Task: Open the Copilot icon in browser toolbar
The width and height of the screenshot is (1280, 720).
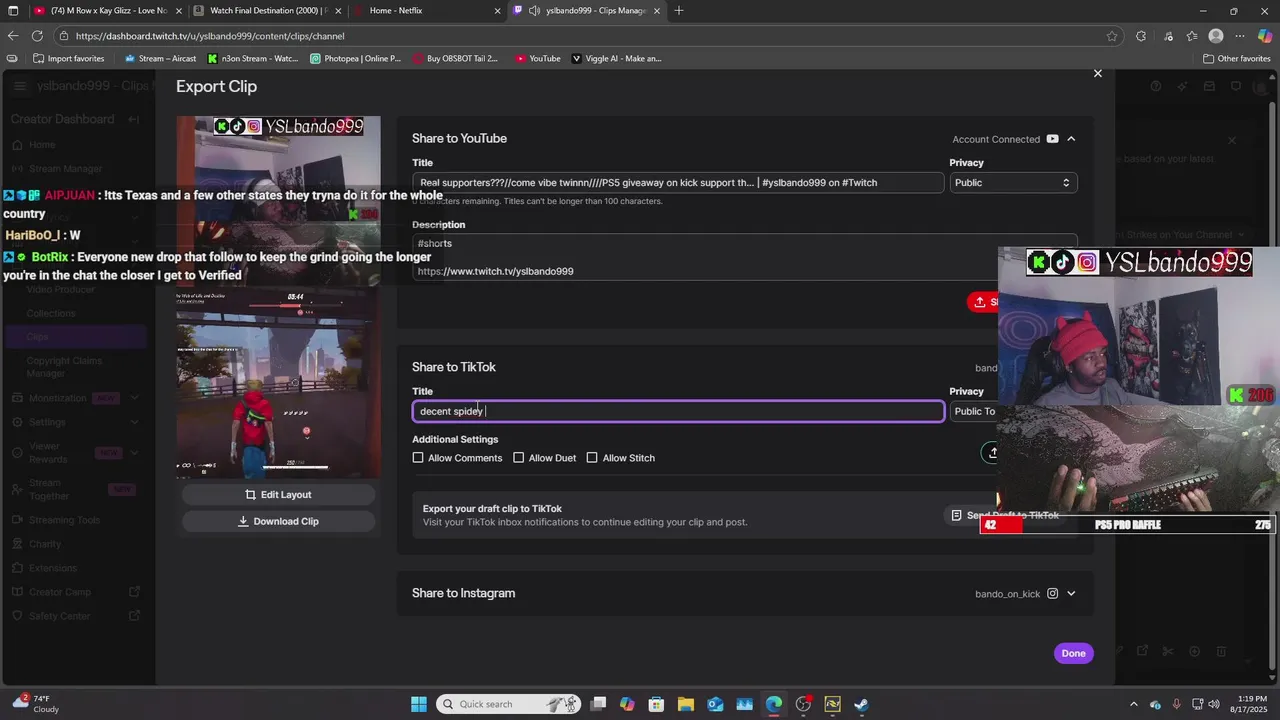Action: point(1265,36)
